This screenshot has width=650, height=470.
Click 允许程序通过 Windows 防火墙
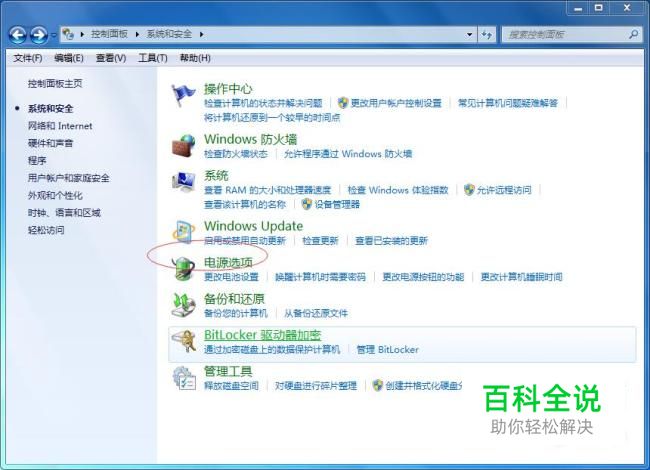(x=348, y=154)
